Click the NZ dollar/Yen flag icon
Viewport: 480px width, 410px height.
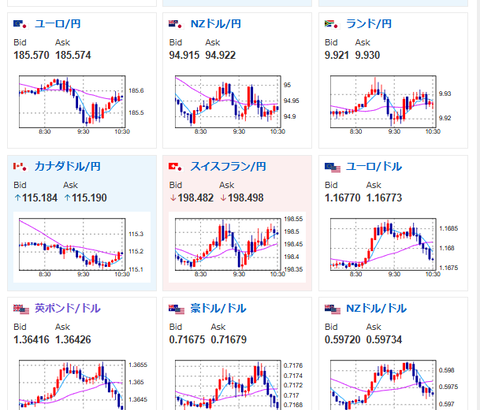click(x=176, y=24)
